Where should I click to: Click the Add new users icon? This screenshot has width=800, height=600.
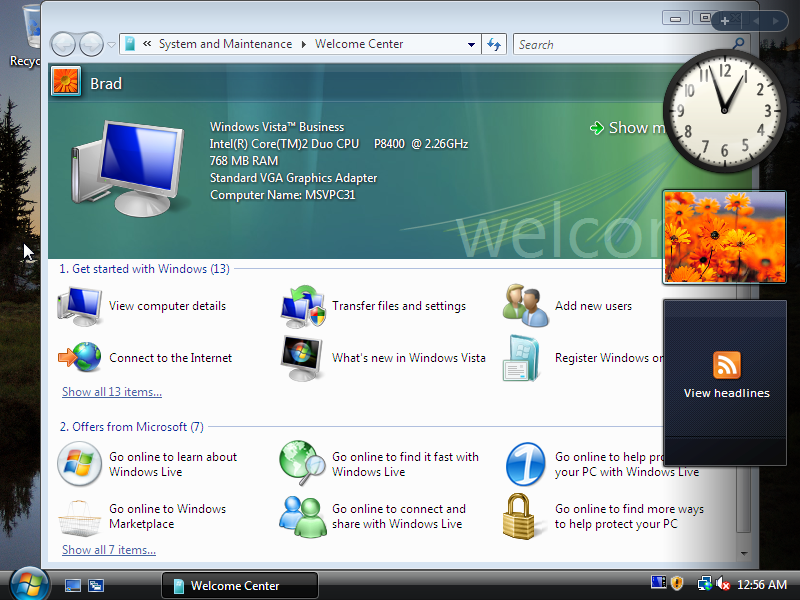coord(526,306)
